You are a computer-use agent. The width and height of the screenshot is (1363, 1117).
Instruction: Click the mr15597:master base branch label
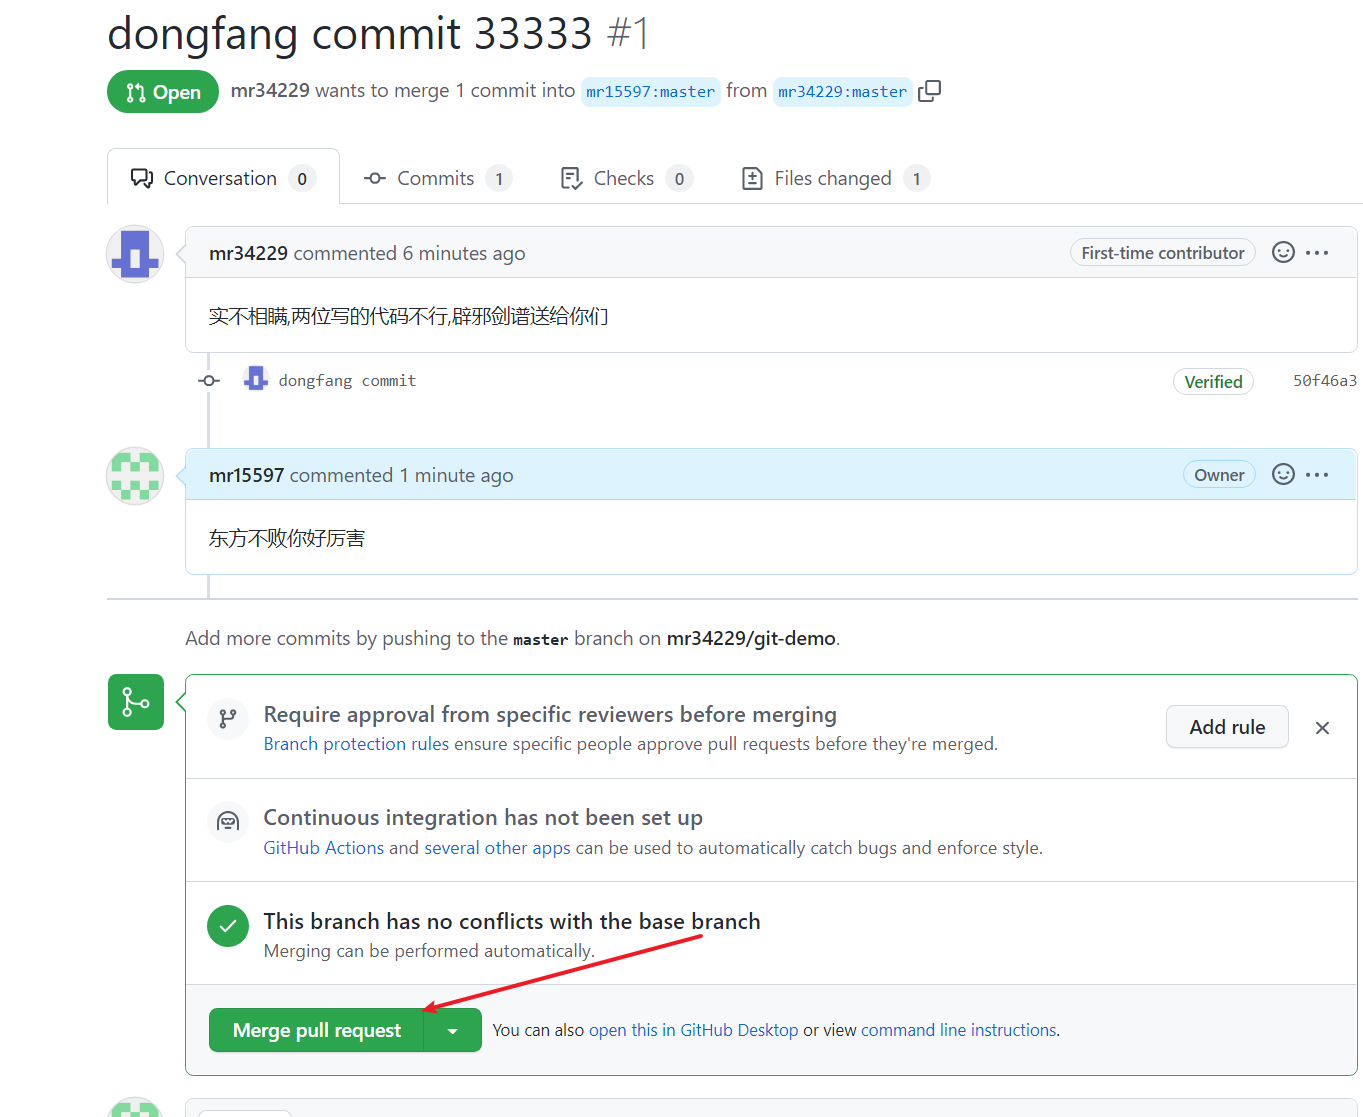[651, 92]
